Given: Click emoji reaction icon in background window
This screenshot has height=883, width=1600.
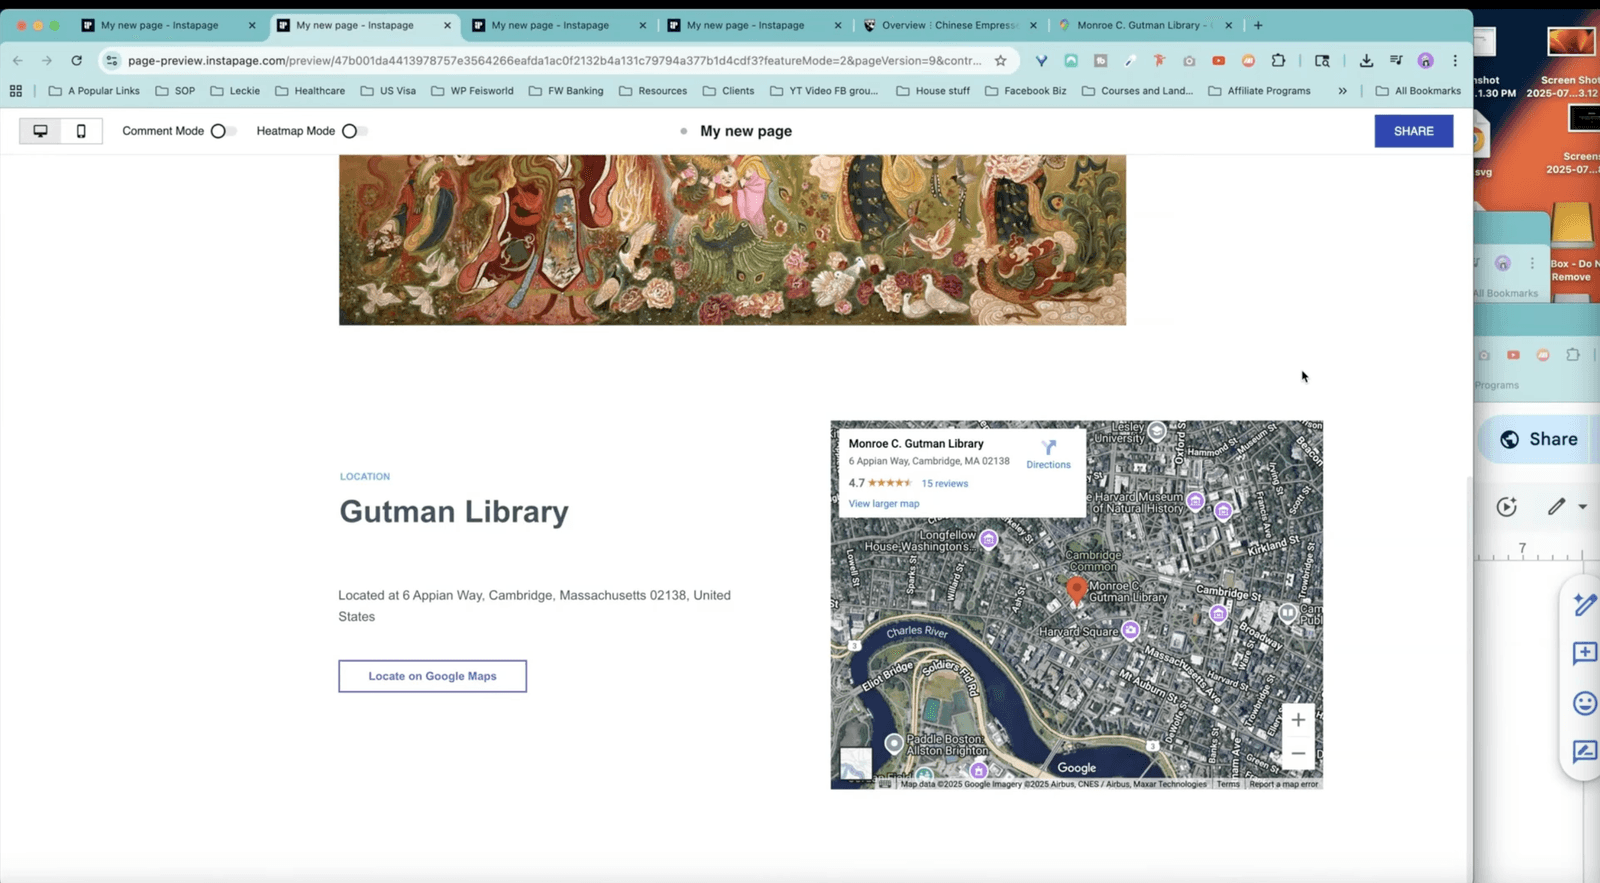Looking at the screenshot, I should point(1584,703).
